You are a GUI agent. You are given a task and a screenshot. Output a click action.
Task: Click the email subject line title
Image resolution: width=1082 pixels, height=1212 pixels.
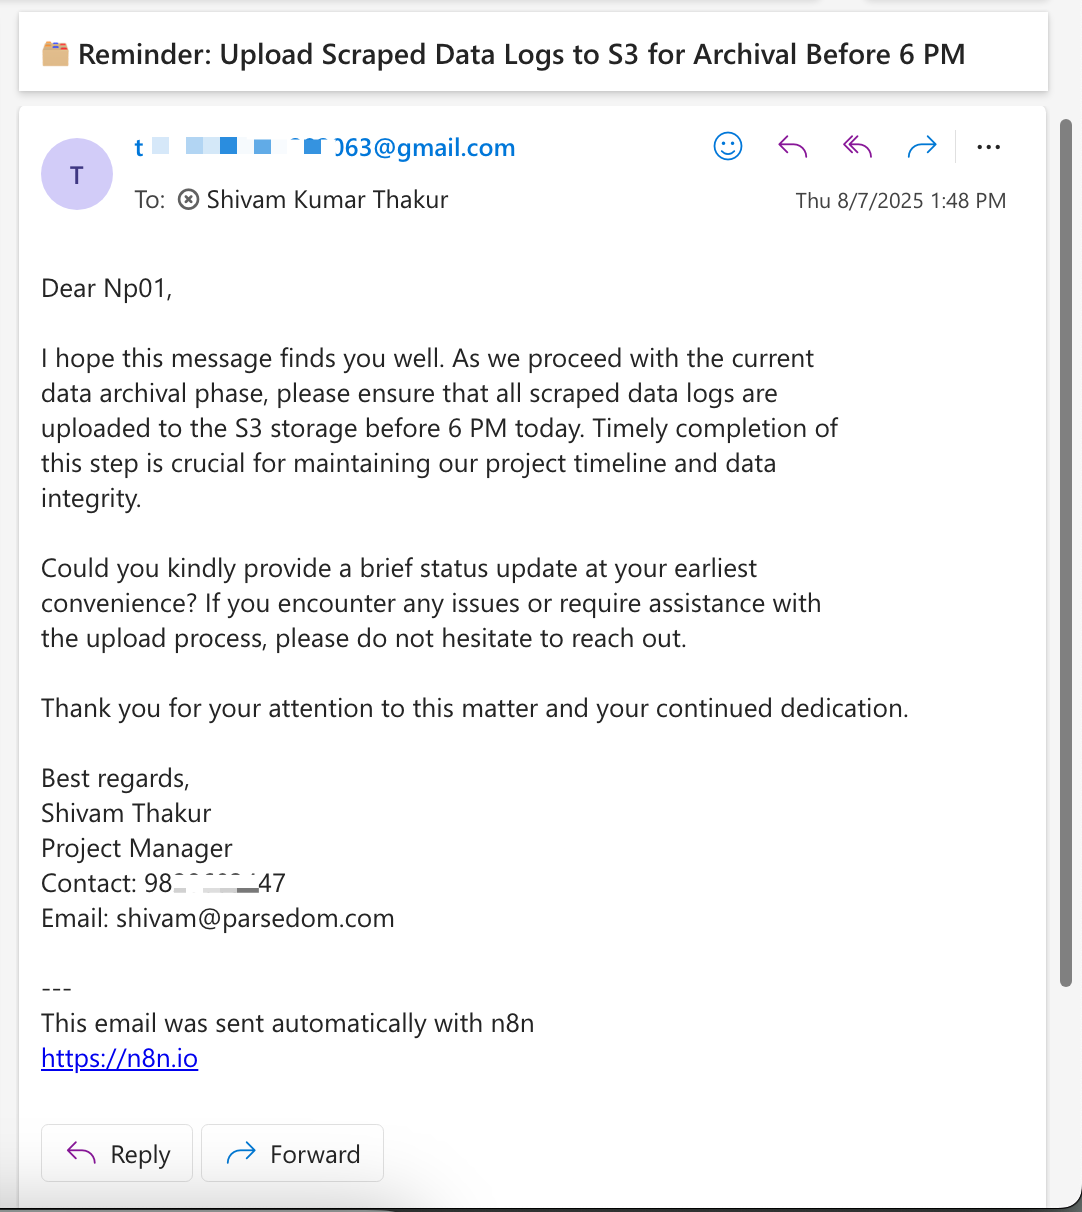pos(521,54)
